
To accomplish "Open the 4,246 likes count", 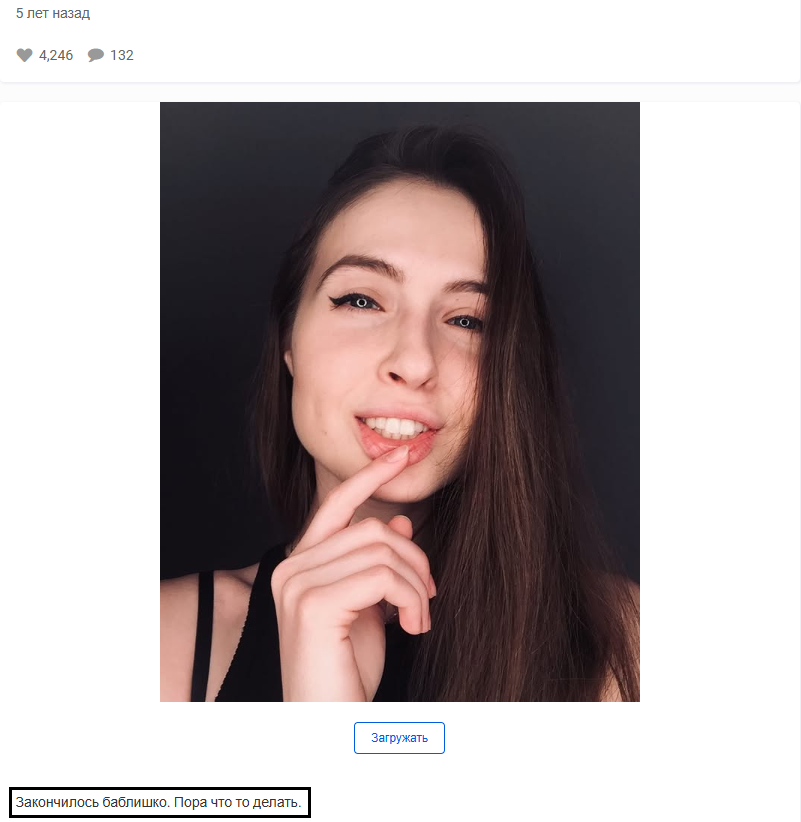I will 56,55.
